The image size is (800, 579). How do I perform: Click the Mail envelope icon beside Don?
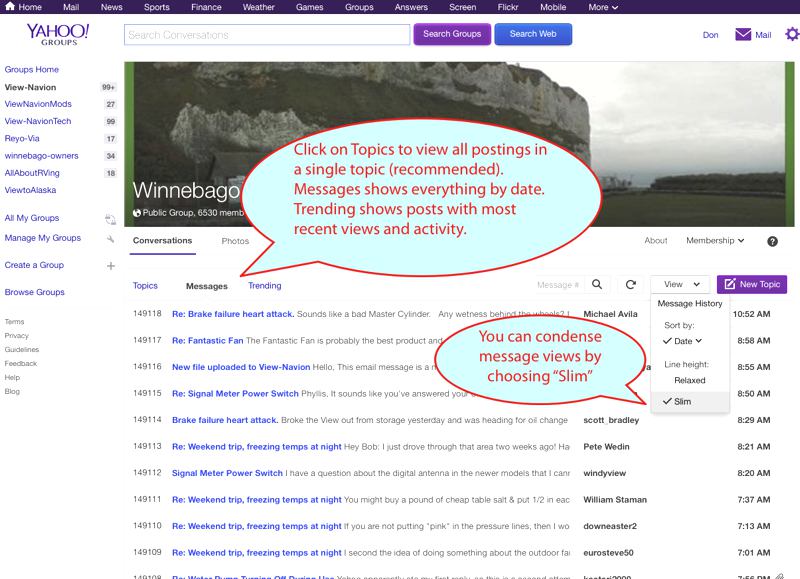[x=743, y=34]
